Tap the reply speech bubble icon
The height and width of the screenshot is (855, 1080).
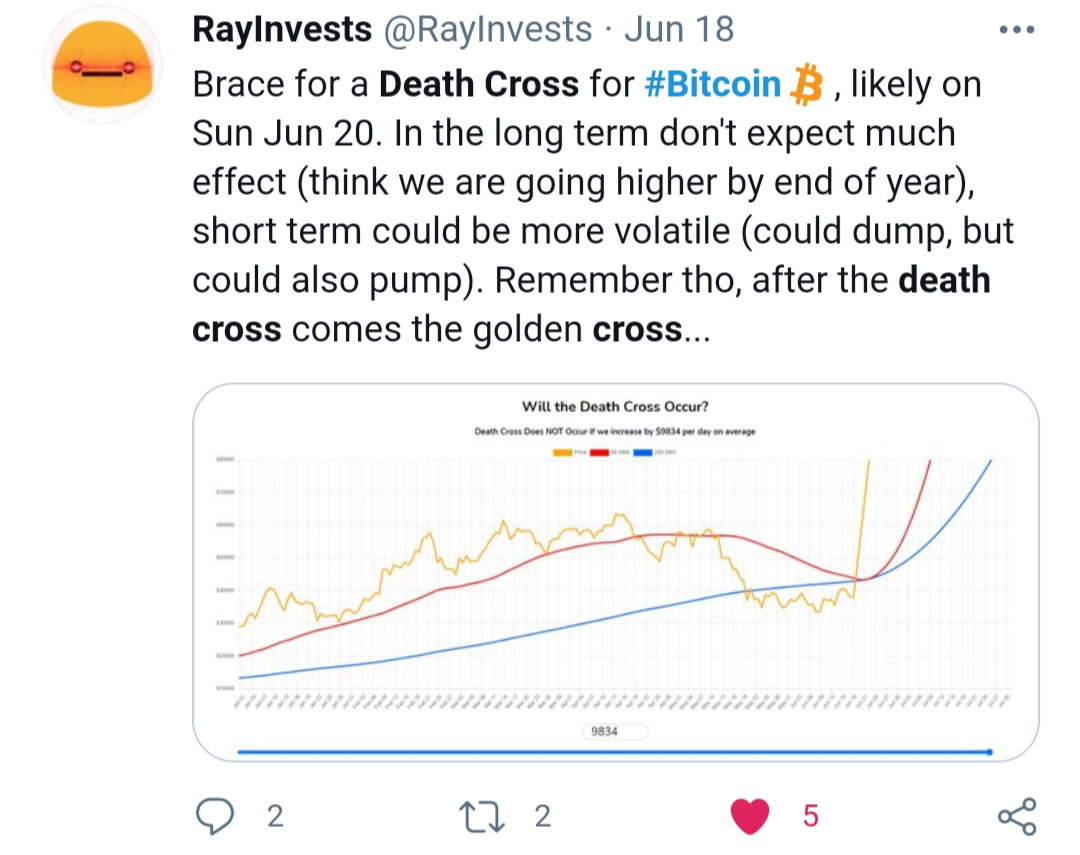215,816
